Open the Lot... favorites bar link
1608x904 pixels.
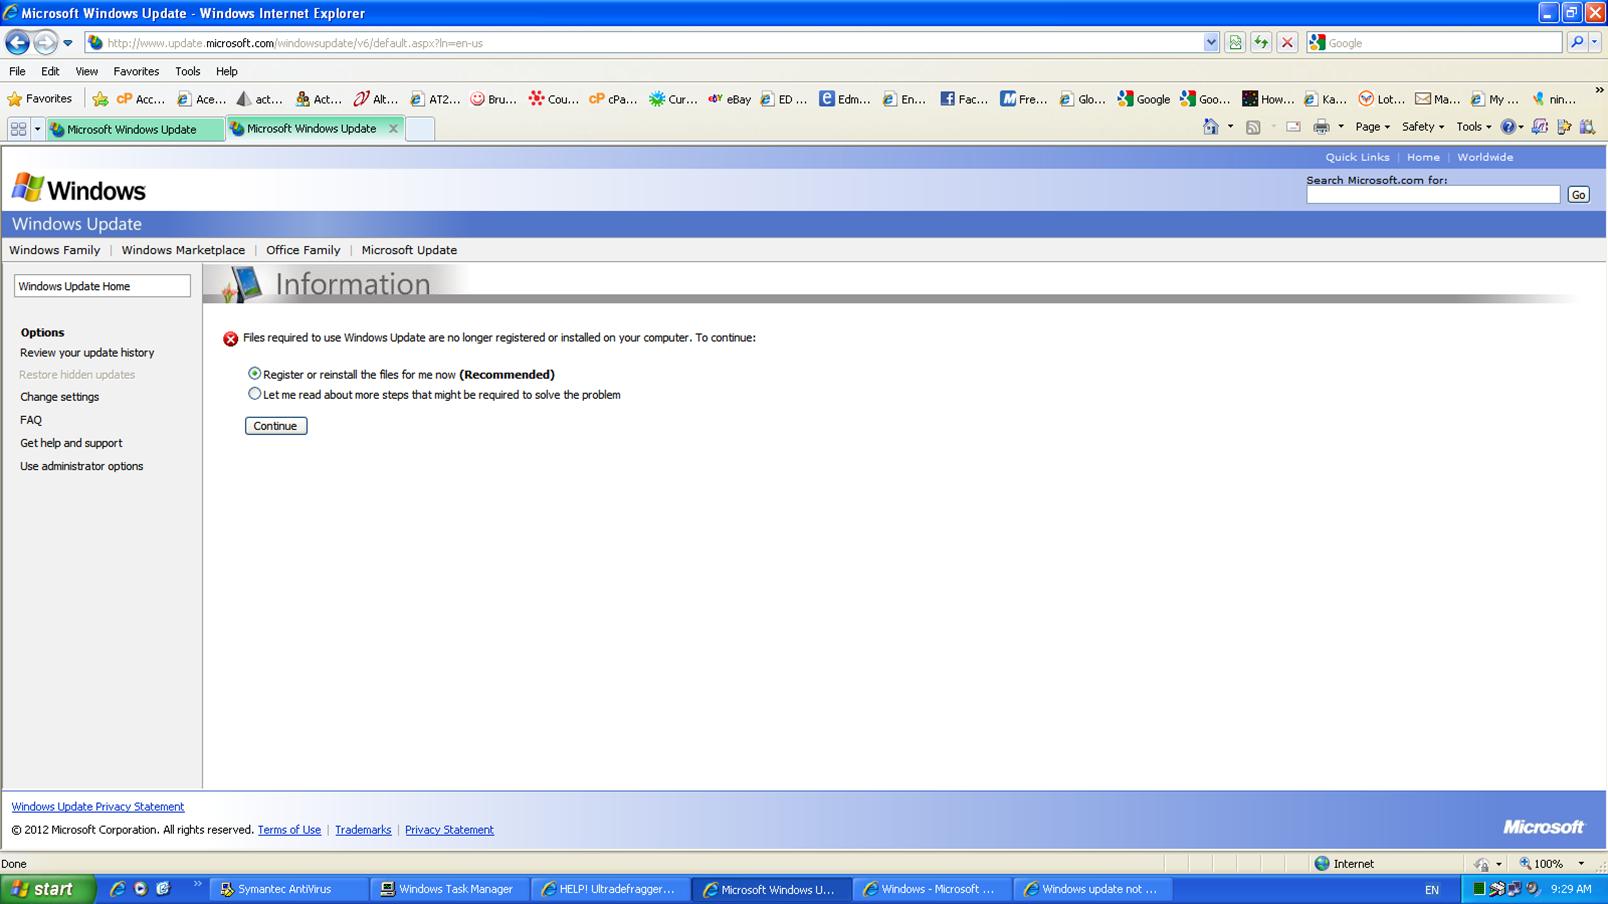pos(1380,99)
